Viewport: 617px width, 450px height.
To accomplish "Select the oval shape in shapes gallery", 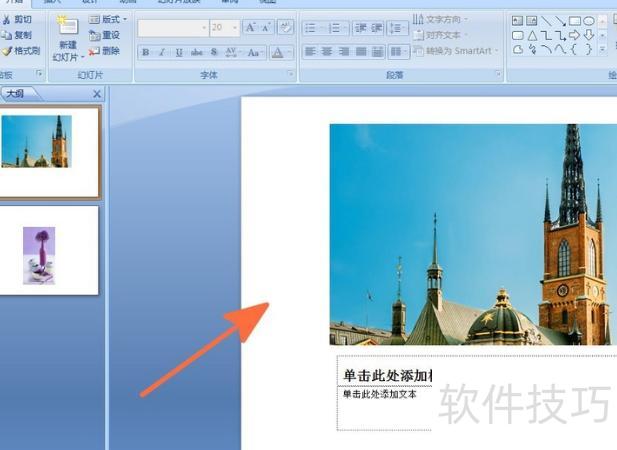I will [589, 20].
